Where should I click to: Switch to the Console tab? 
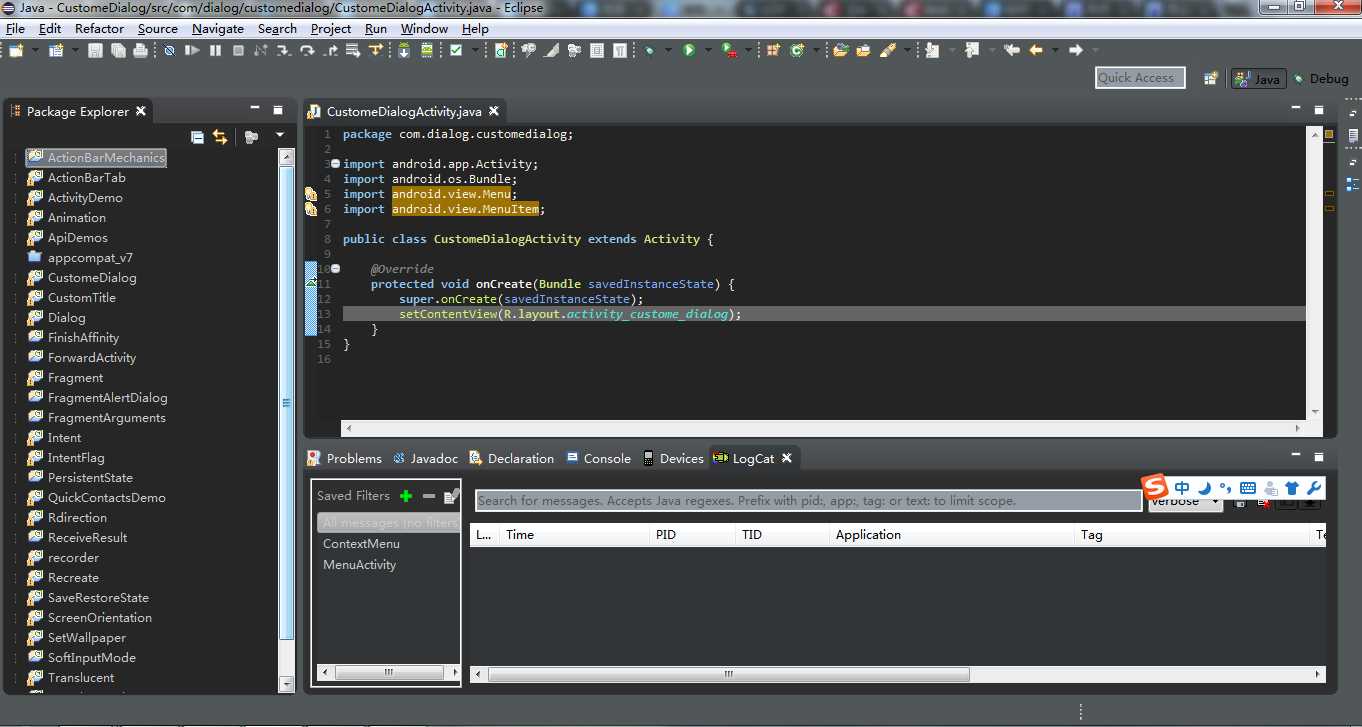pyautogui.click(x=599, y=458)
